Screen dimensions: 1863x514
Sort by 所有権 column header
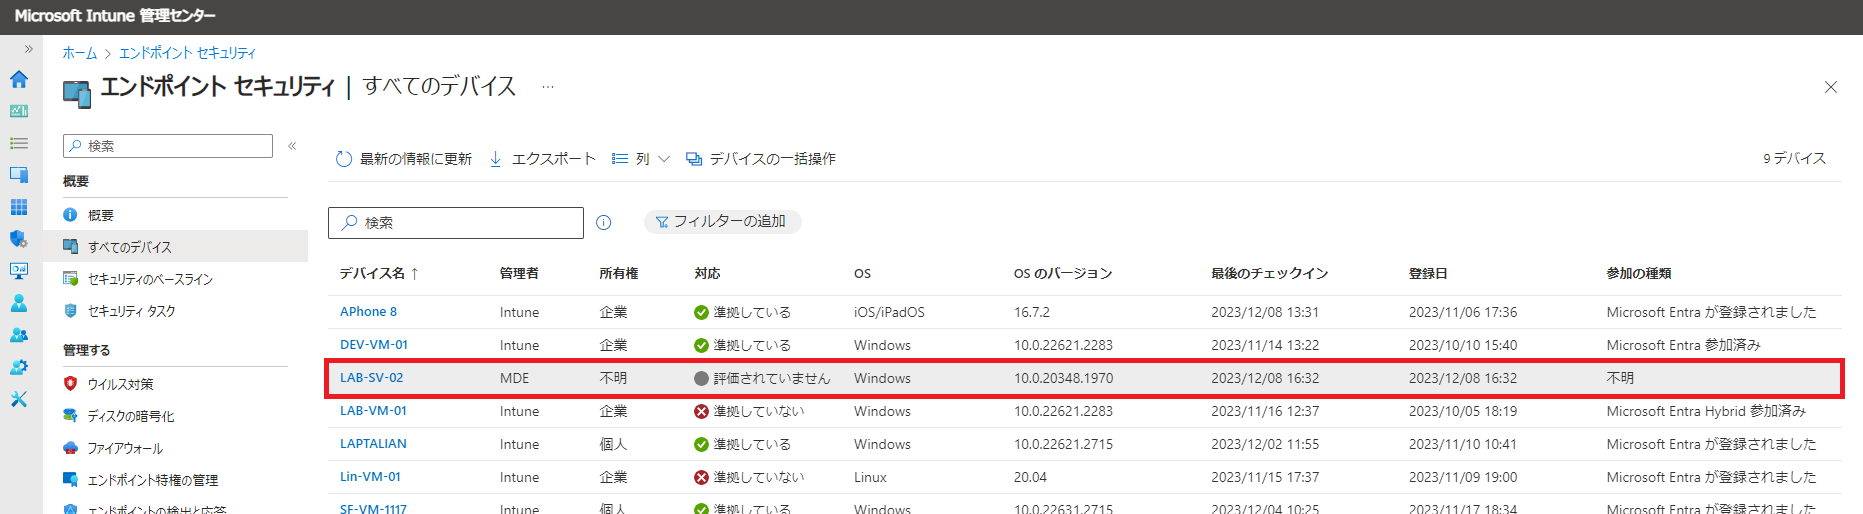coord(619,273)
